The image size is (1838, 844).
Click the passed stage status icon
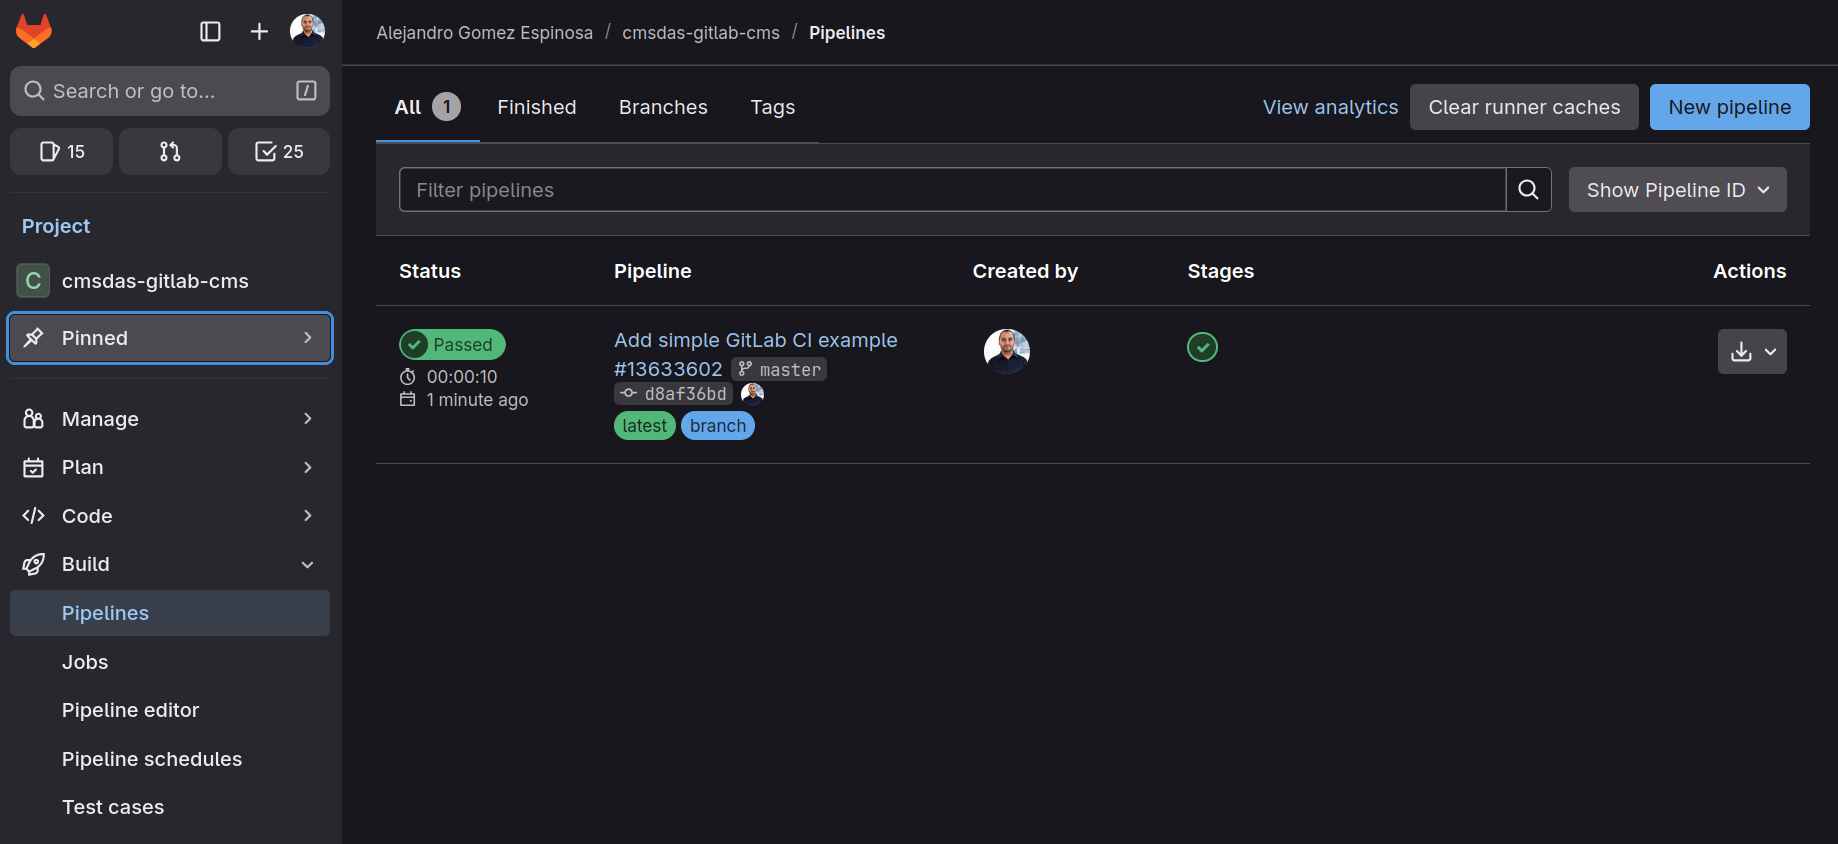click(1202, 347)
